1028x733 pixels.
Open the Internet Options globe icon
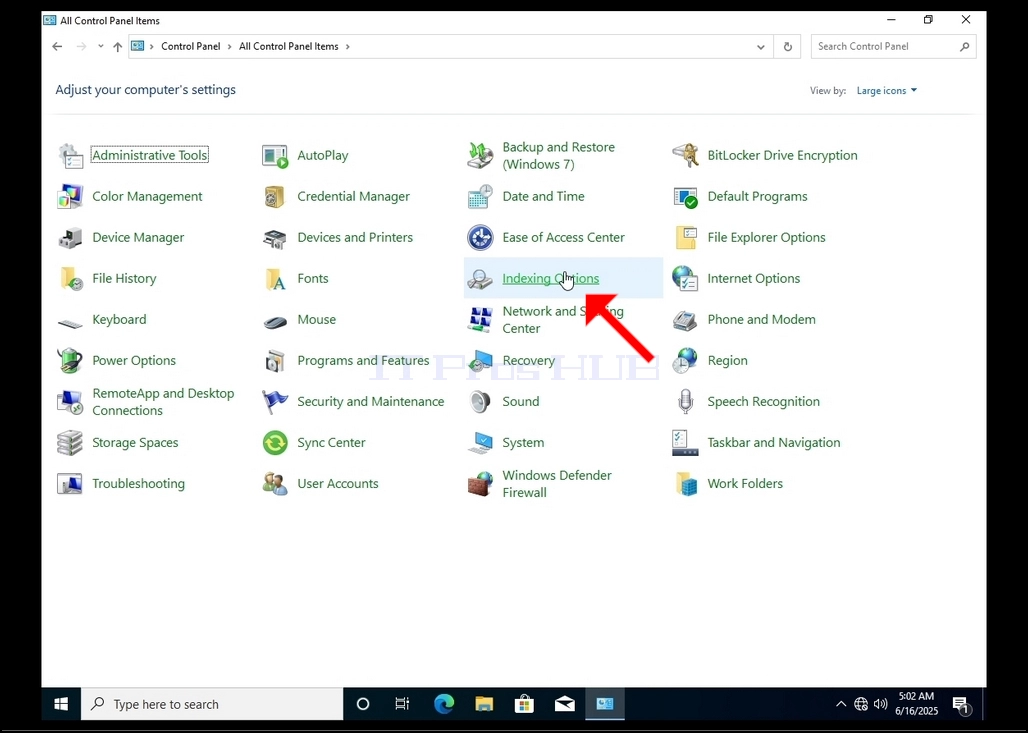coord(685,279)
